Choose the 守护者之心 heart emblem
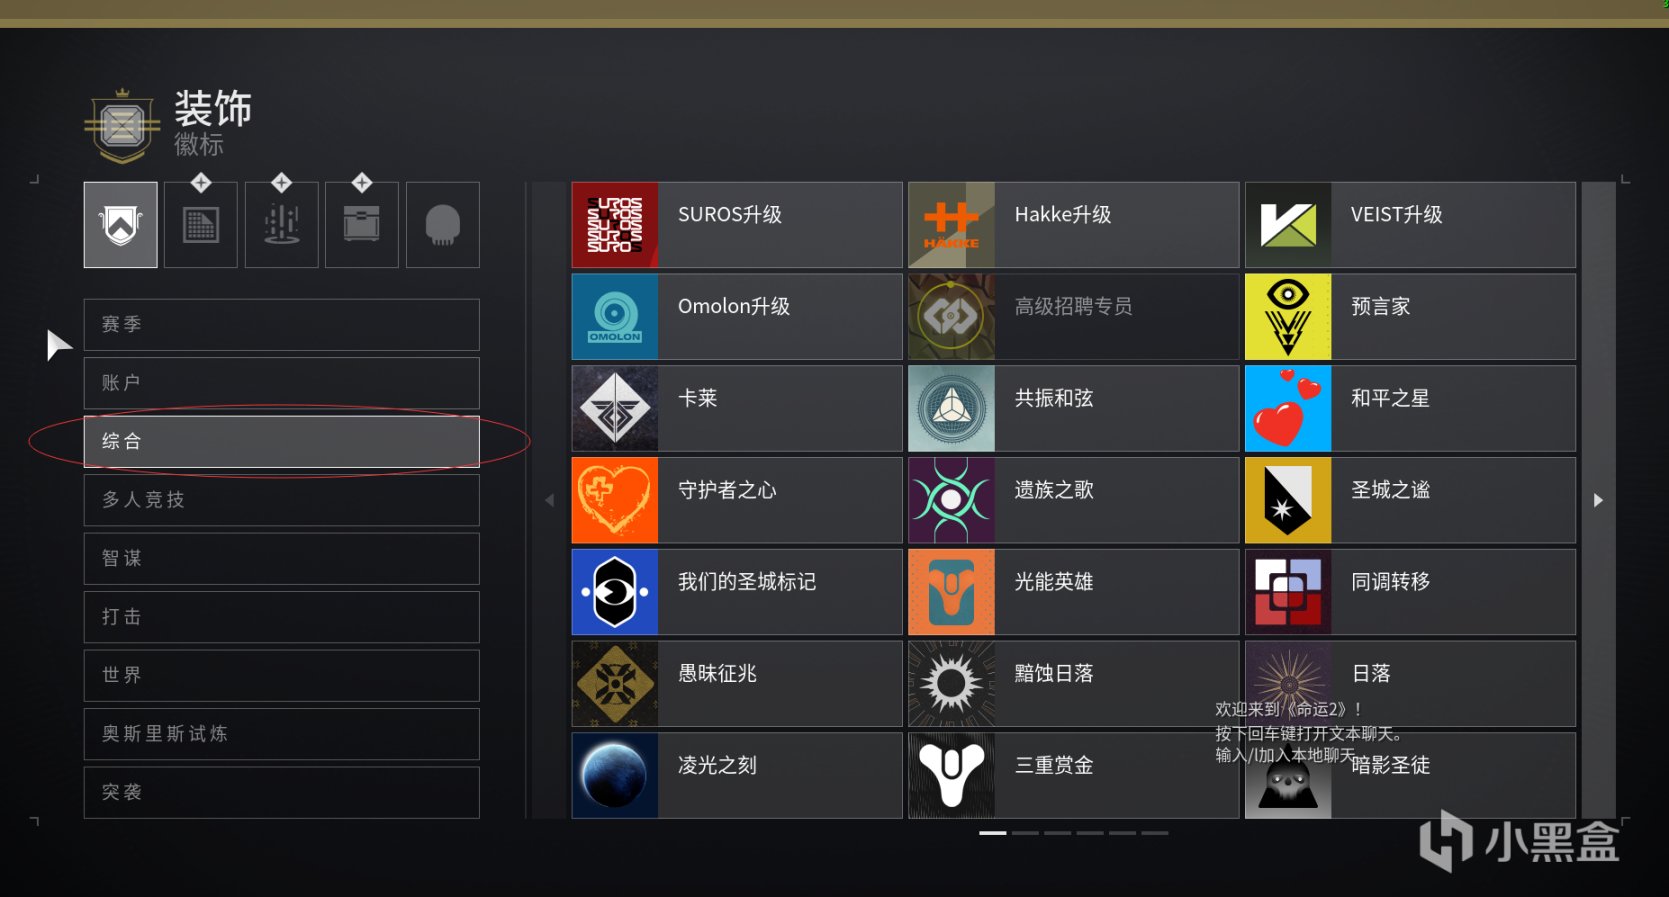 (x=737, y=500)
